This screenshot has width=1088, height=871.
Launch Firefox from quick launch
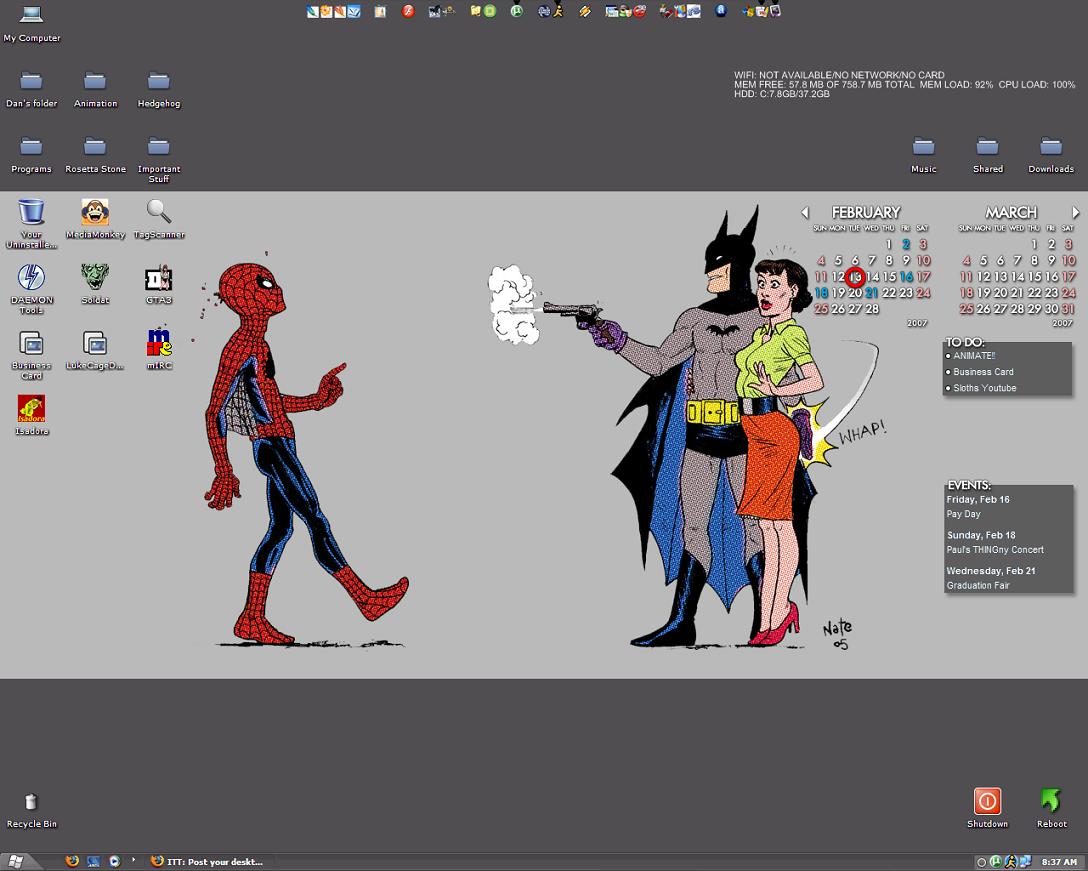click(x=72, y=861)
